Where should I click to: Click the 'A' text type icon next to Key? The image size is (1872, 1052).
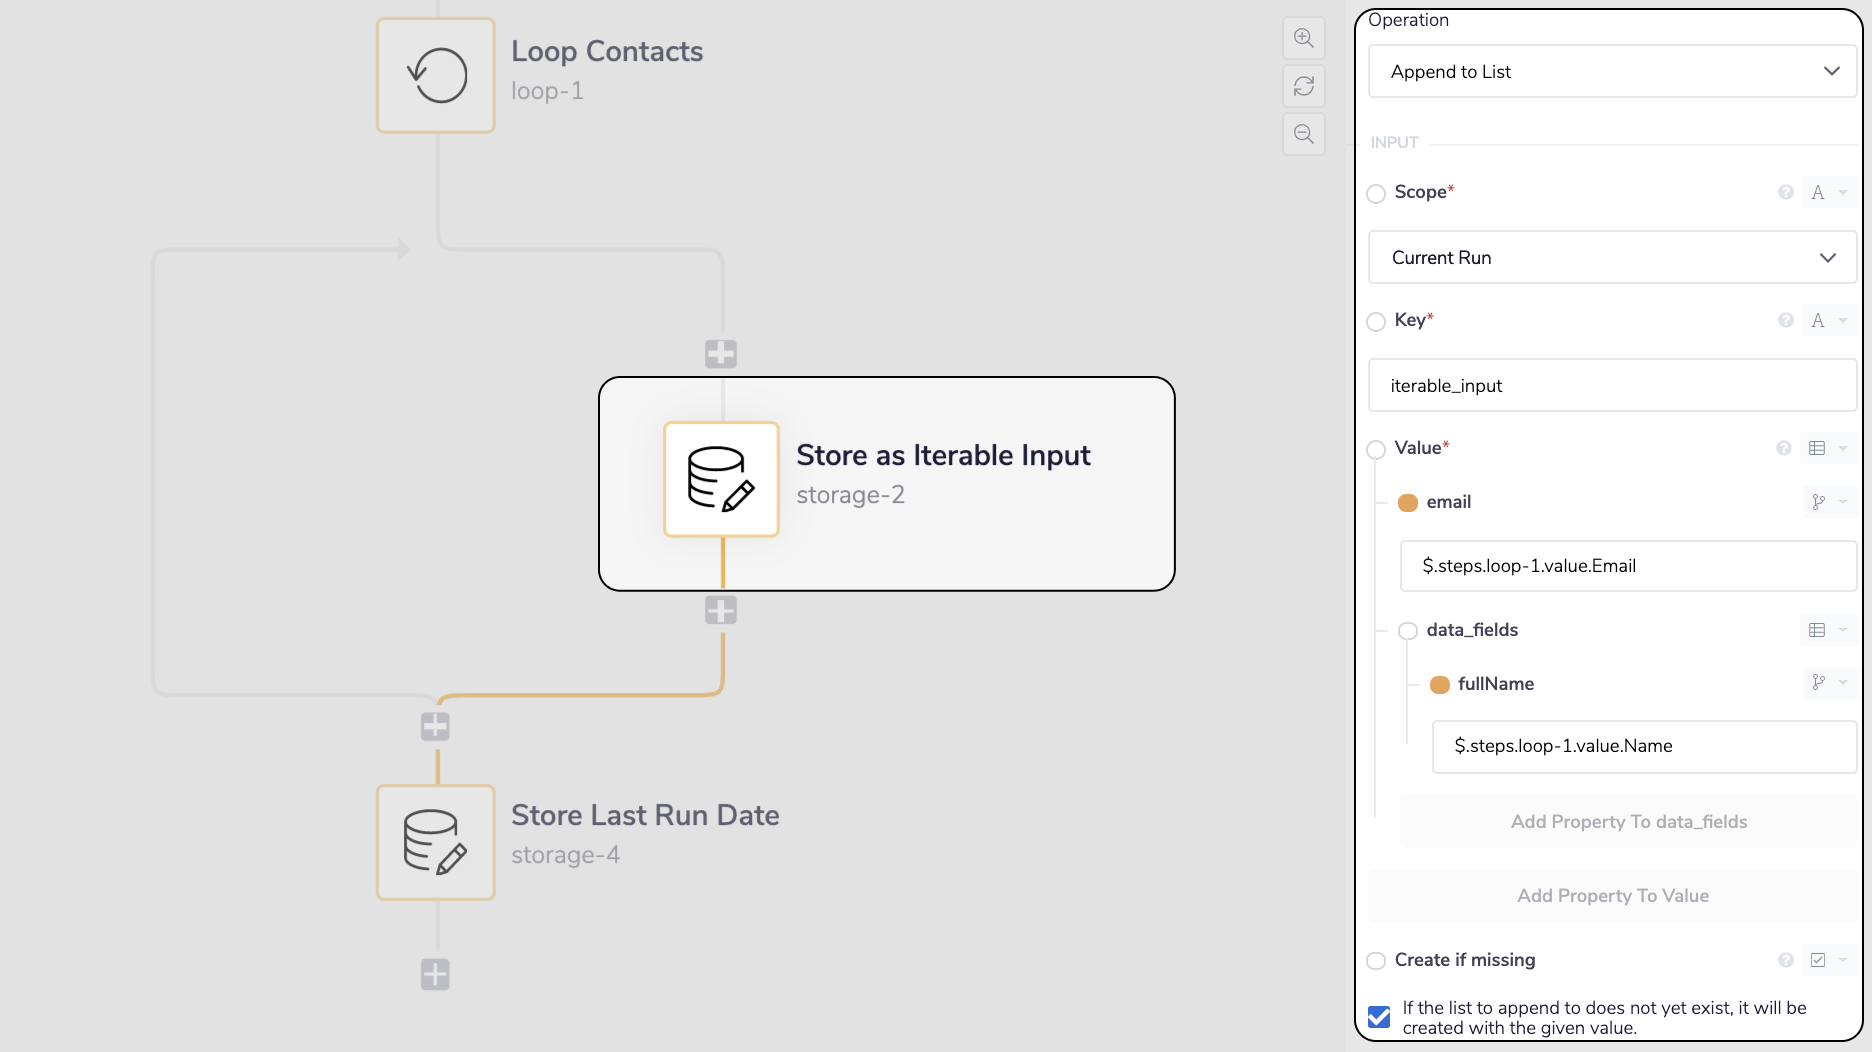1819,320
